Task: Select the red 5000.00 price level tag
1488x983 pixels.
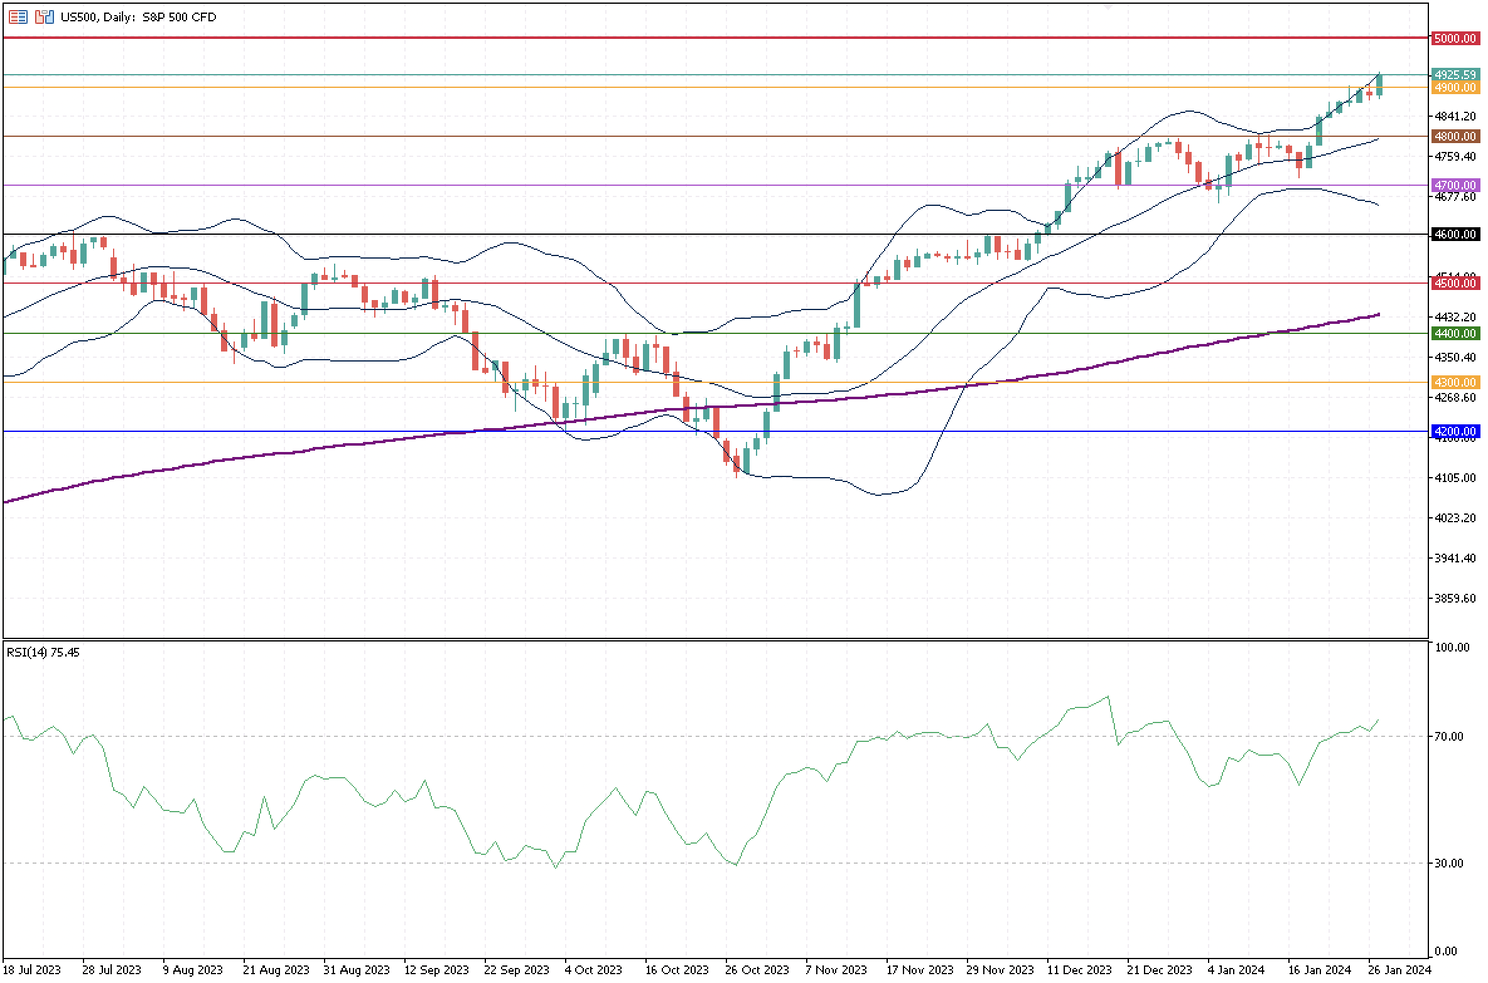Action: (x=1454, y=38)
